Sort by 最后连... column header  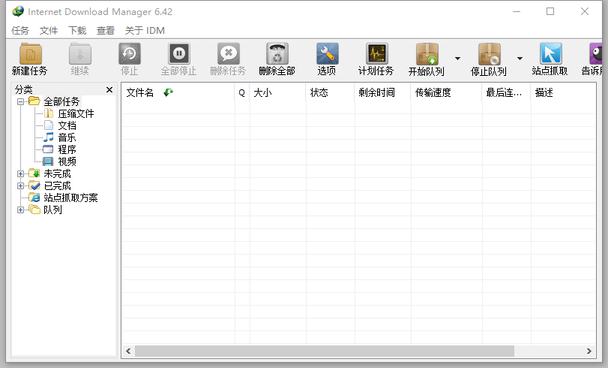pos(506,93)
